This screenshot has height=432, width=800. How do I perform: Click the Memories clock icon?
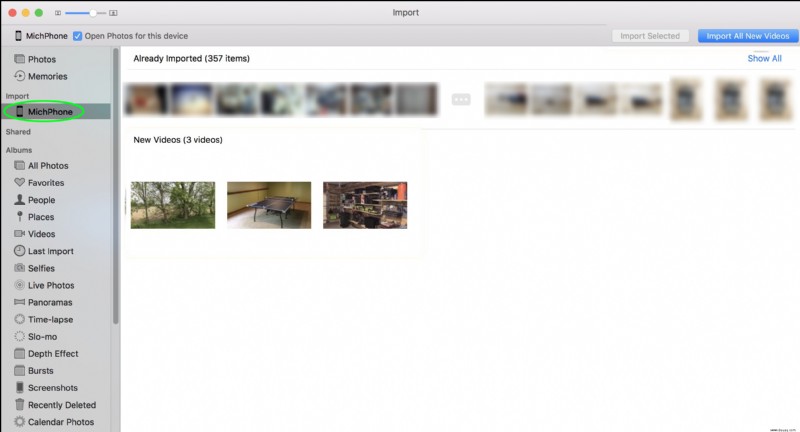point(19,76)
